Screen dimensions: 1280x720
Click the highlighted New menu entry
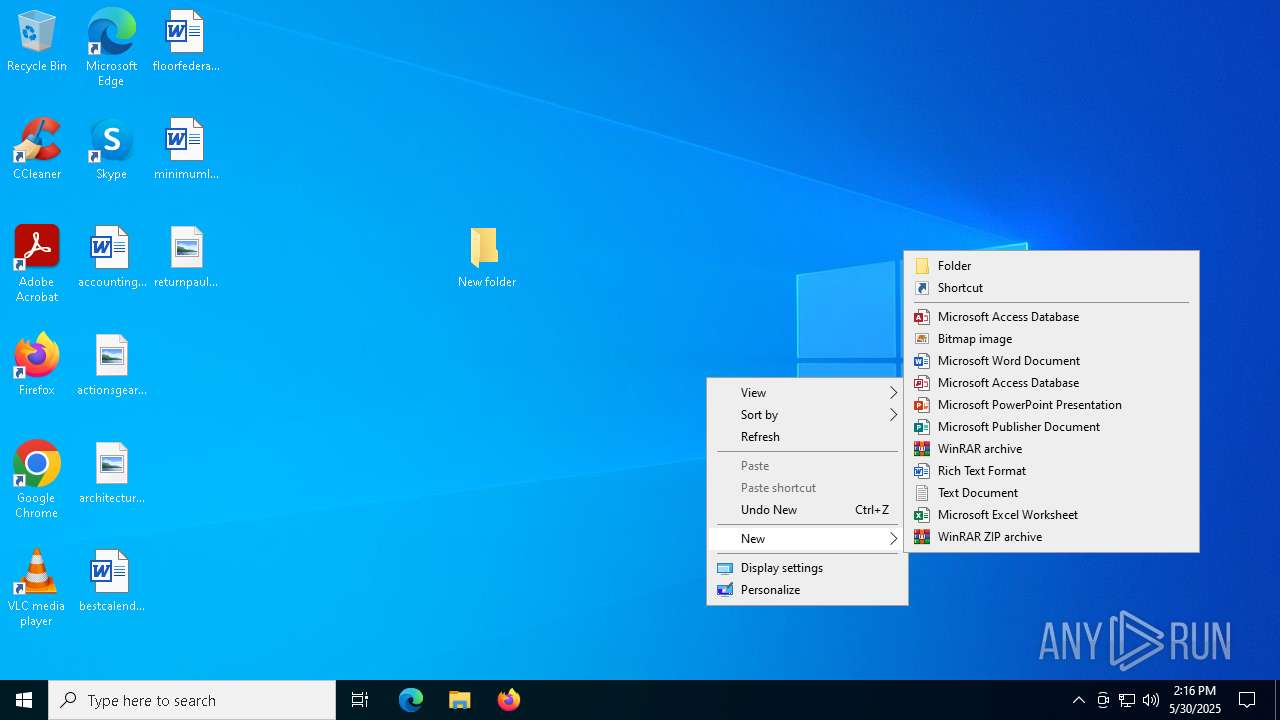pyautogui.click(x=808, y=539)
